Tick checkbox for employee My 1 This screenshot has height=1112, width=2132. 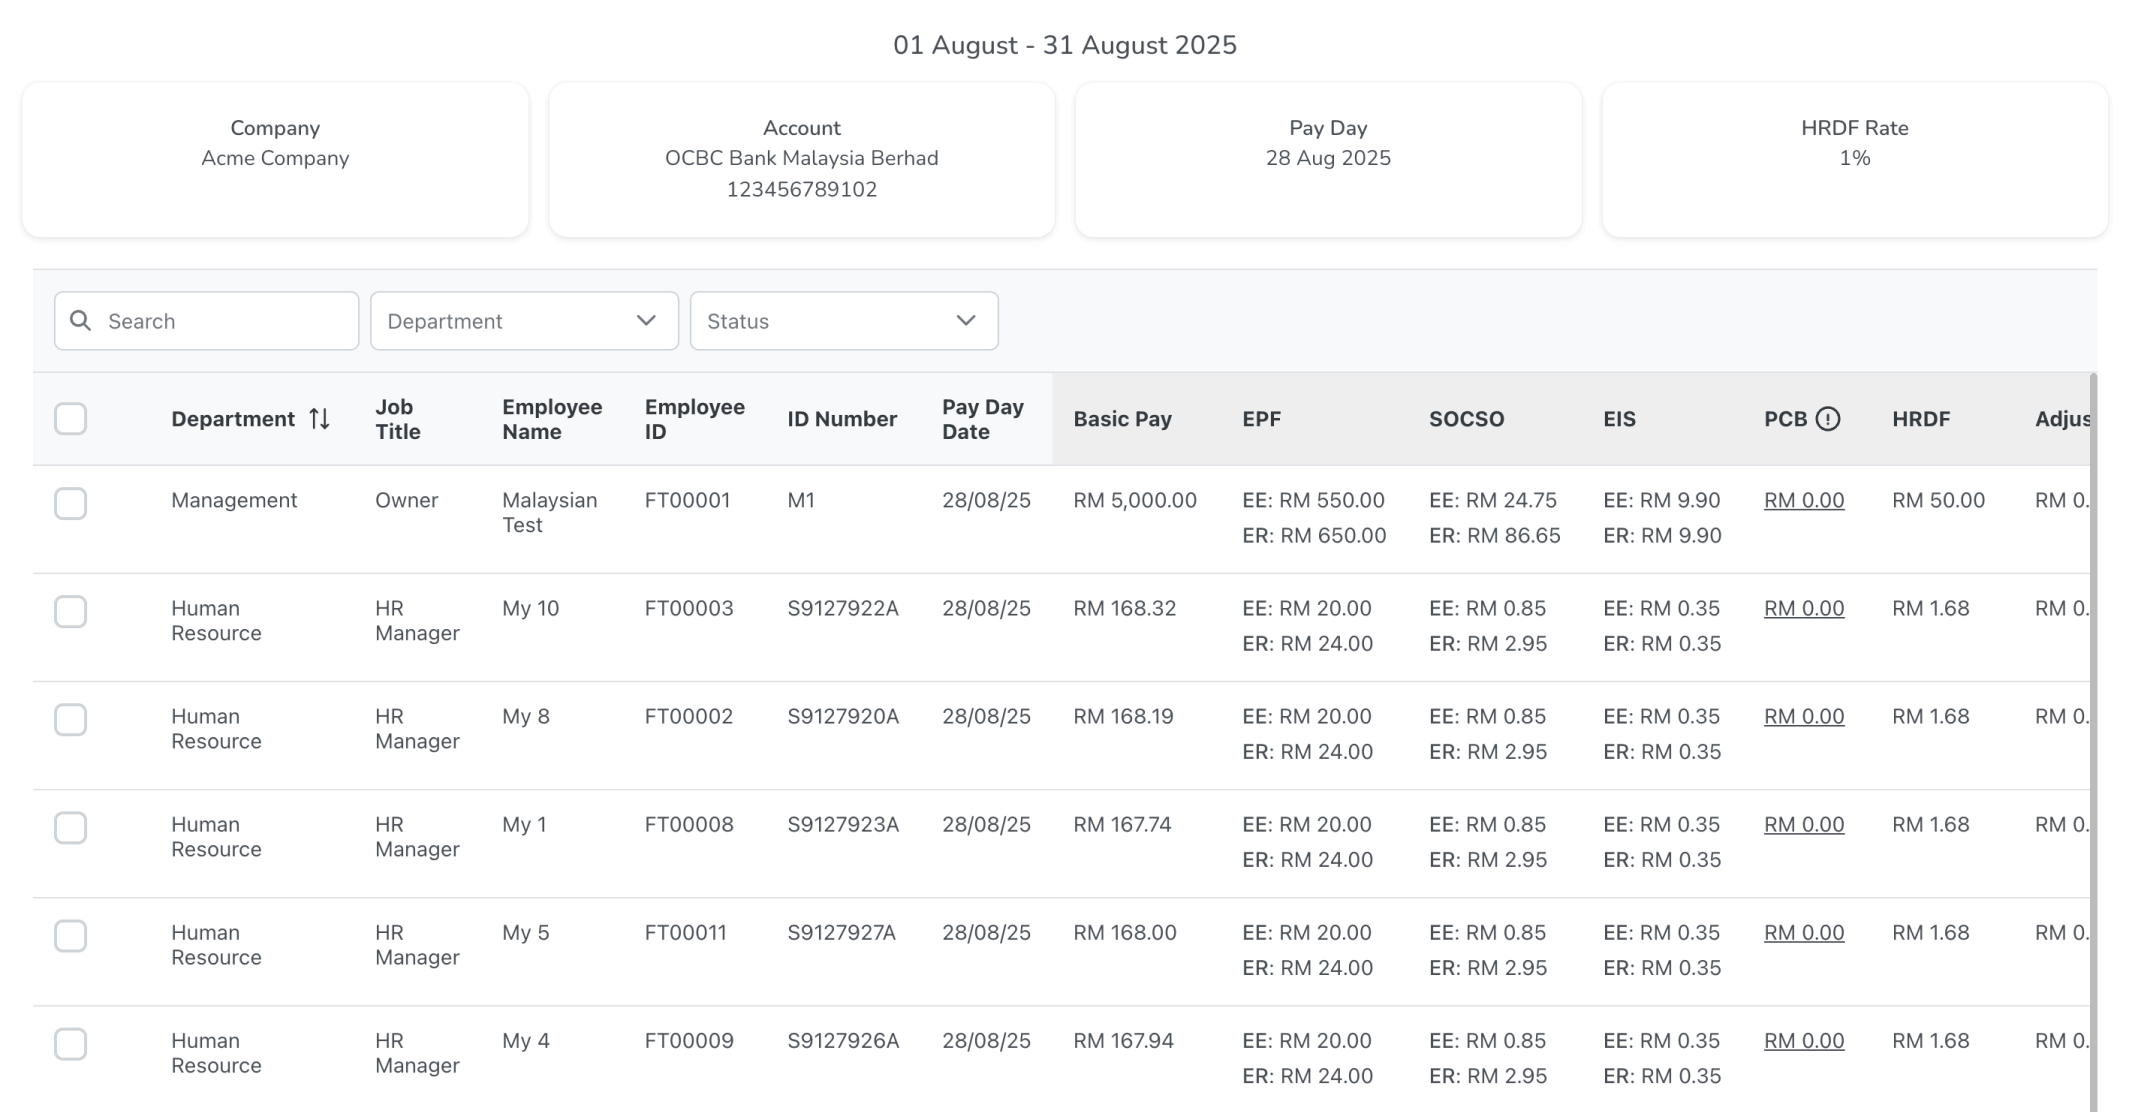click(x=71, y=827)
